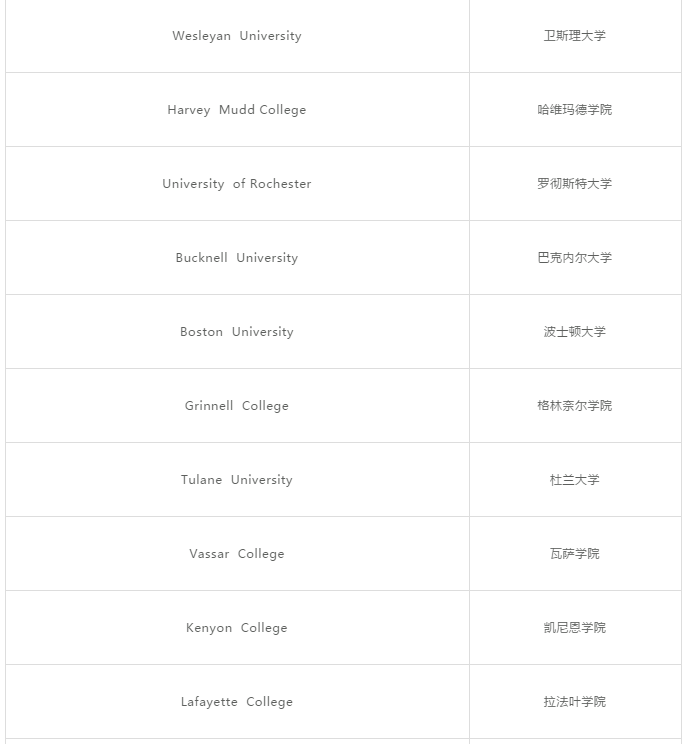Select the 哈维玛德学院 cell
The width and height of the screenshot is (686, 744).
click(x=575, y=110)
